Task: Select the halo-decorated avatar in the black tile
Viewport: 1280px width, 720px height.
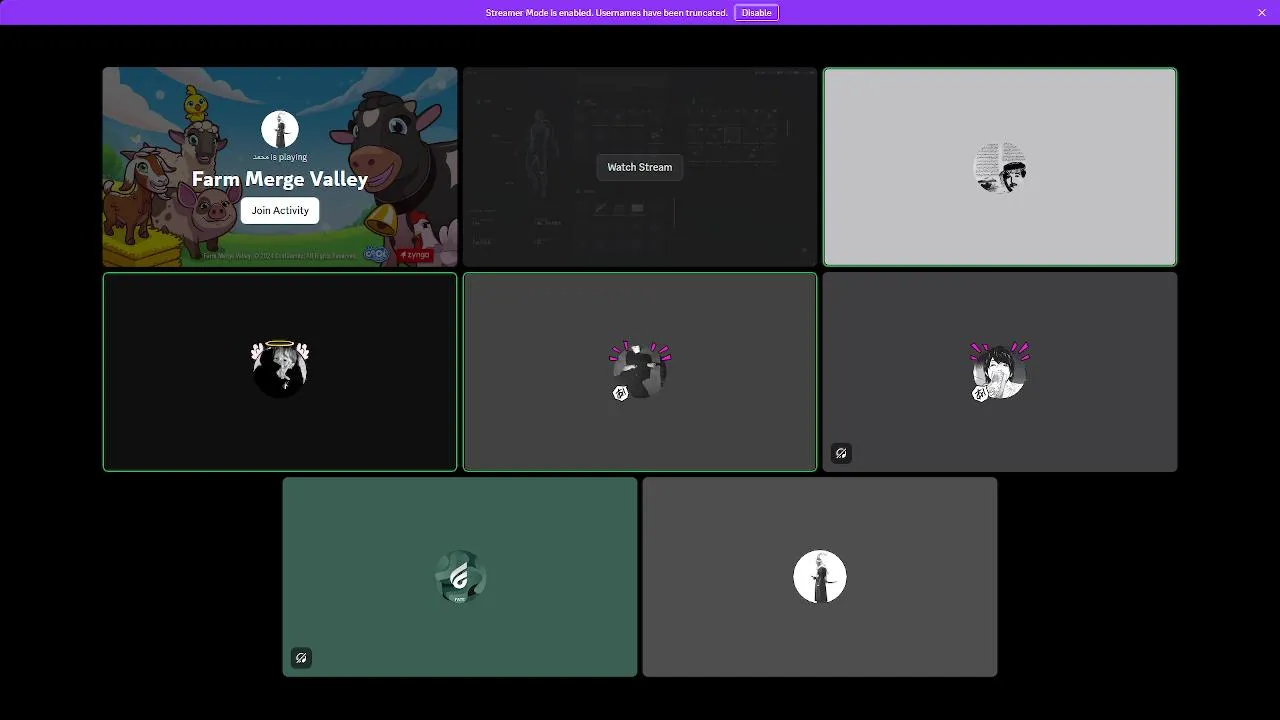Action: 280,369
